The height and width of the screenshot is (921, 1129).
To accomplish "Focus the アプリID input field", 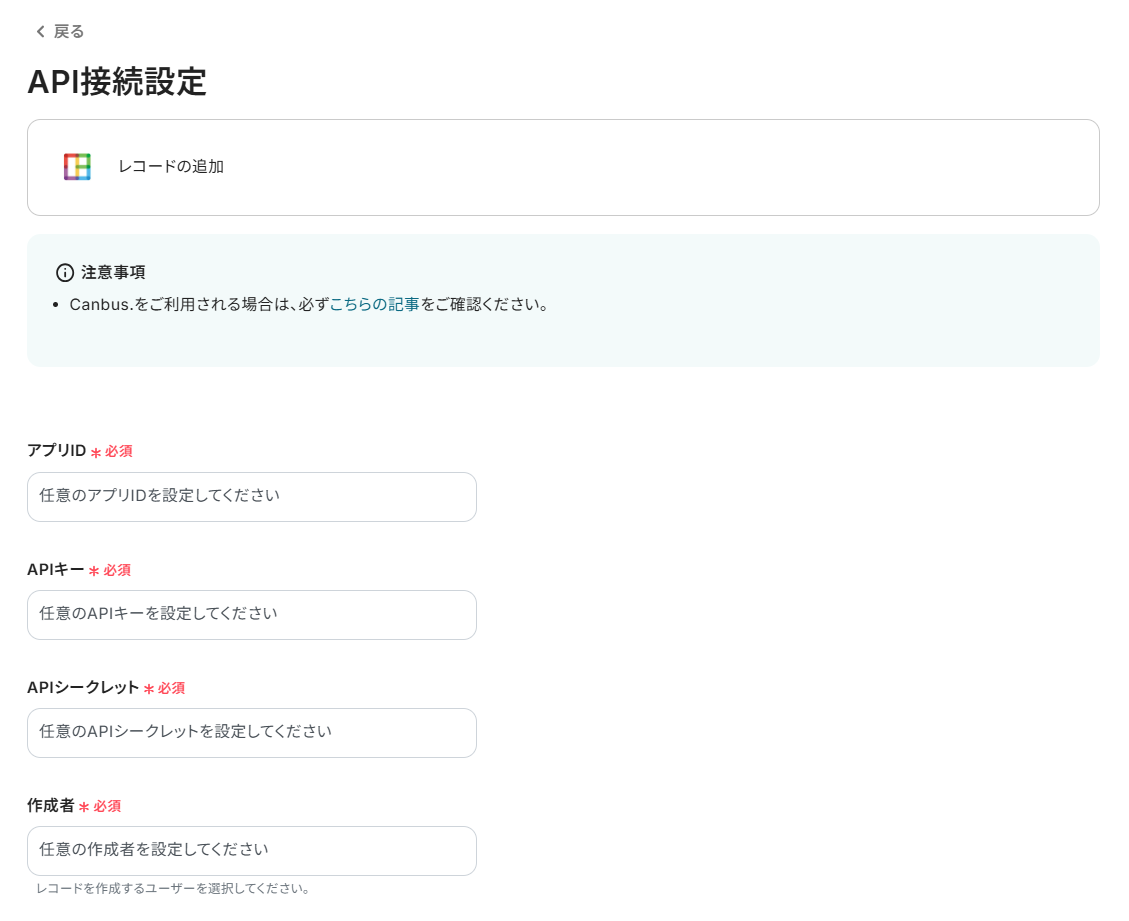I will tap(252, 497).
